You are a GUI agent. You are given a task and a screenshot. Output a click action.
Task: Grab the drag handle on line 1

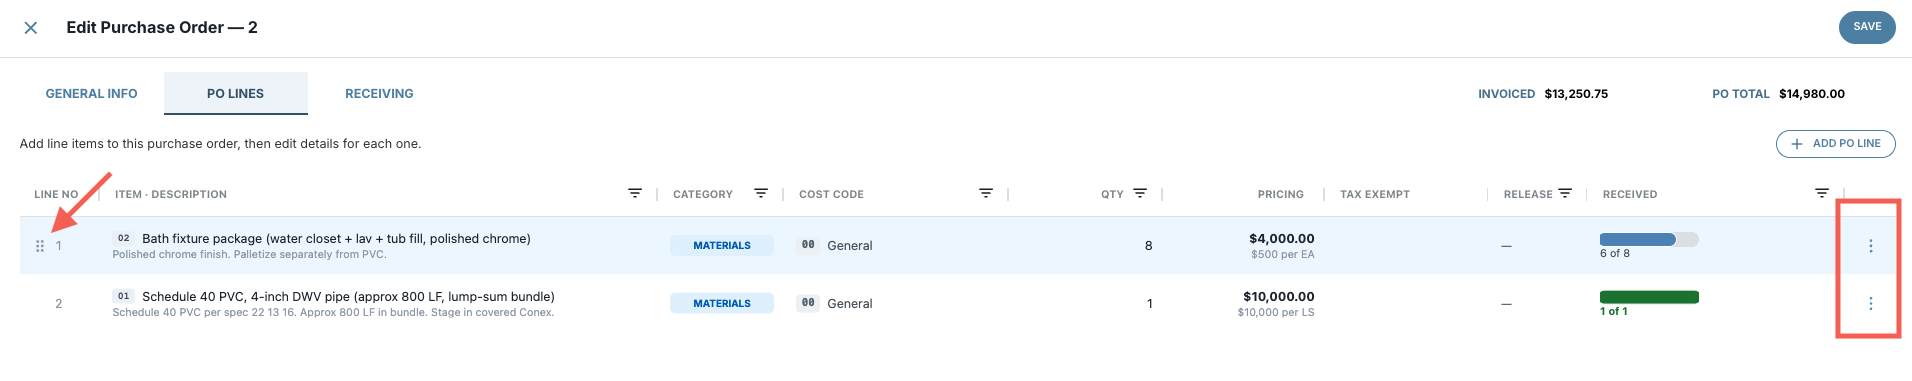[40, 246]
